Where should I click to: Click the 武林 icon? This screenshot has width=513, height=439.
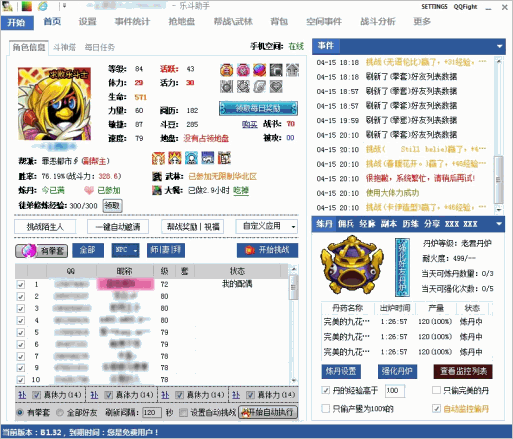157,176
